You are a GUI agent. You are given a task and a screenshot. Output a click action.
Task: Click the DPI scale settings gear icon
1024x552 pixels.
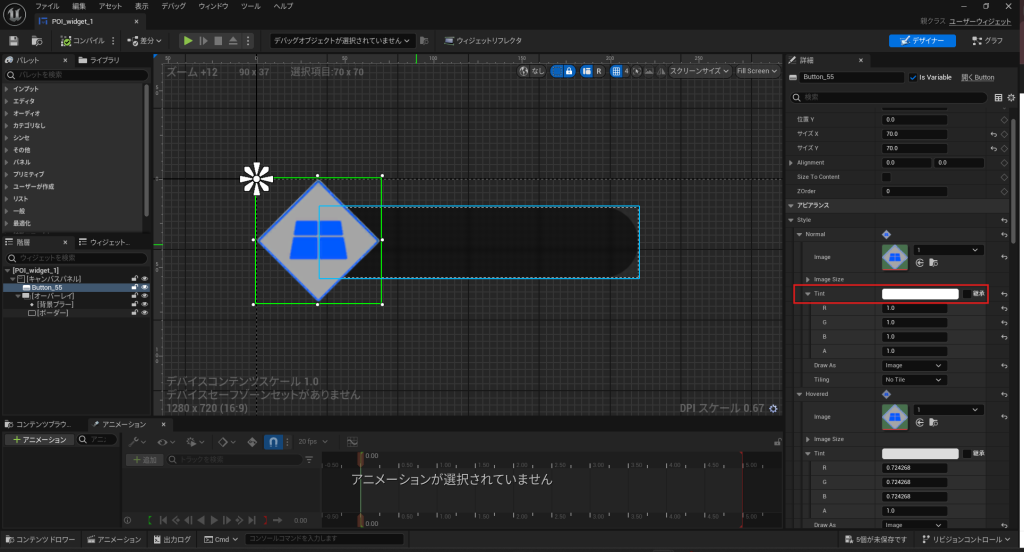click(773, 409)
